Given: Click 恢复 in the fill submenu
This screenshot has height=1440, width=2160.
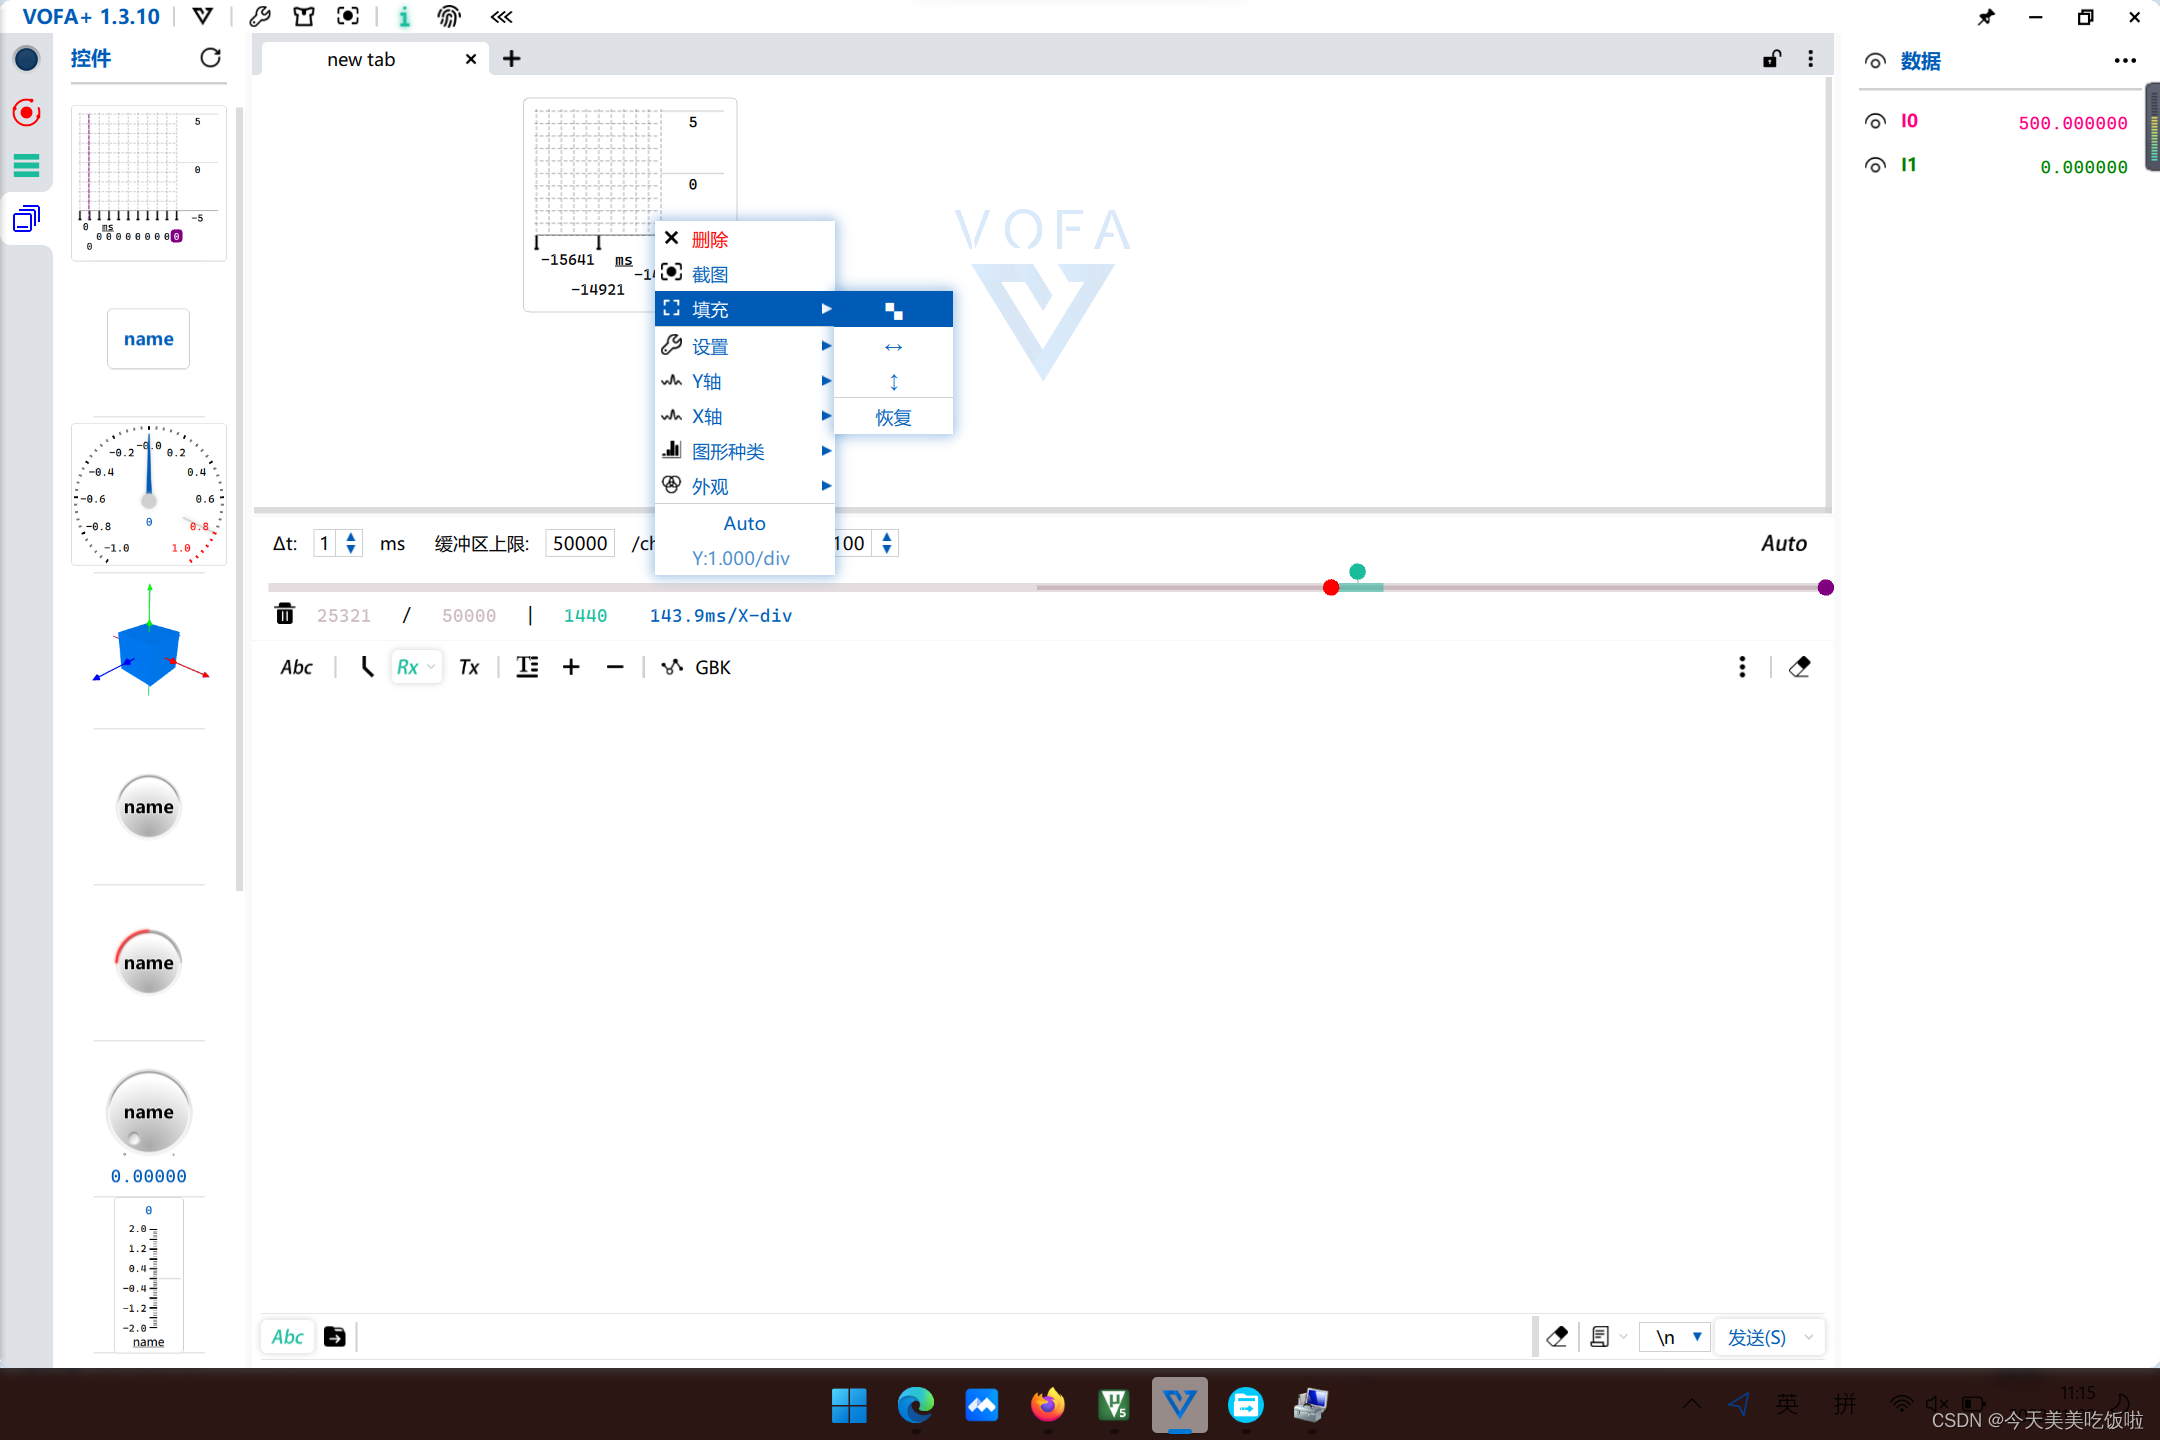Looking at the screenshot, I should pos(893,417).
